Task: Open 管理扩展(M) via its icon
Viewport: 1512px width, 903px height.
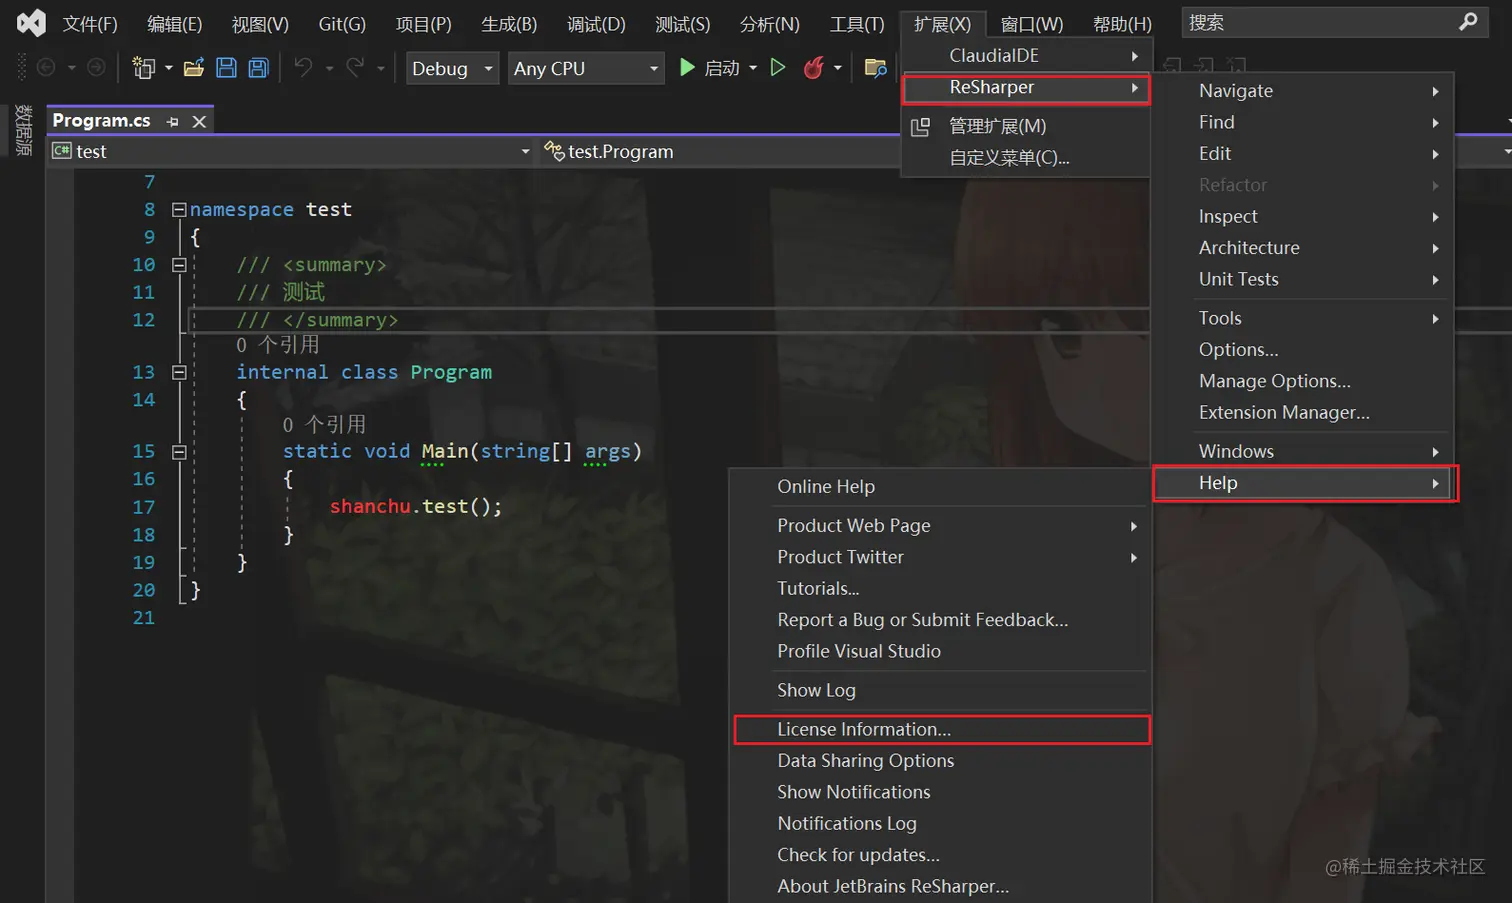Action: point(922,128)
